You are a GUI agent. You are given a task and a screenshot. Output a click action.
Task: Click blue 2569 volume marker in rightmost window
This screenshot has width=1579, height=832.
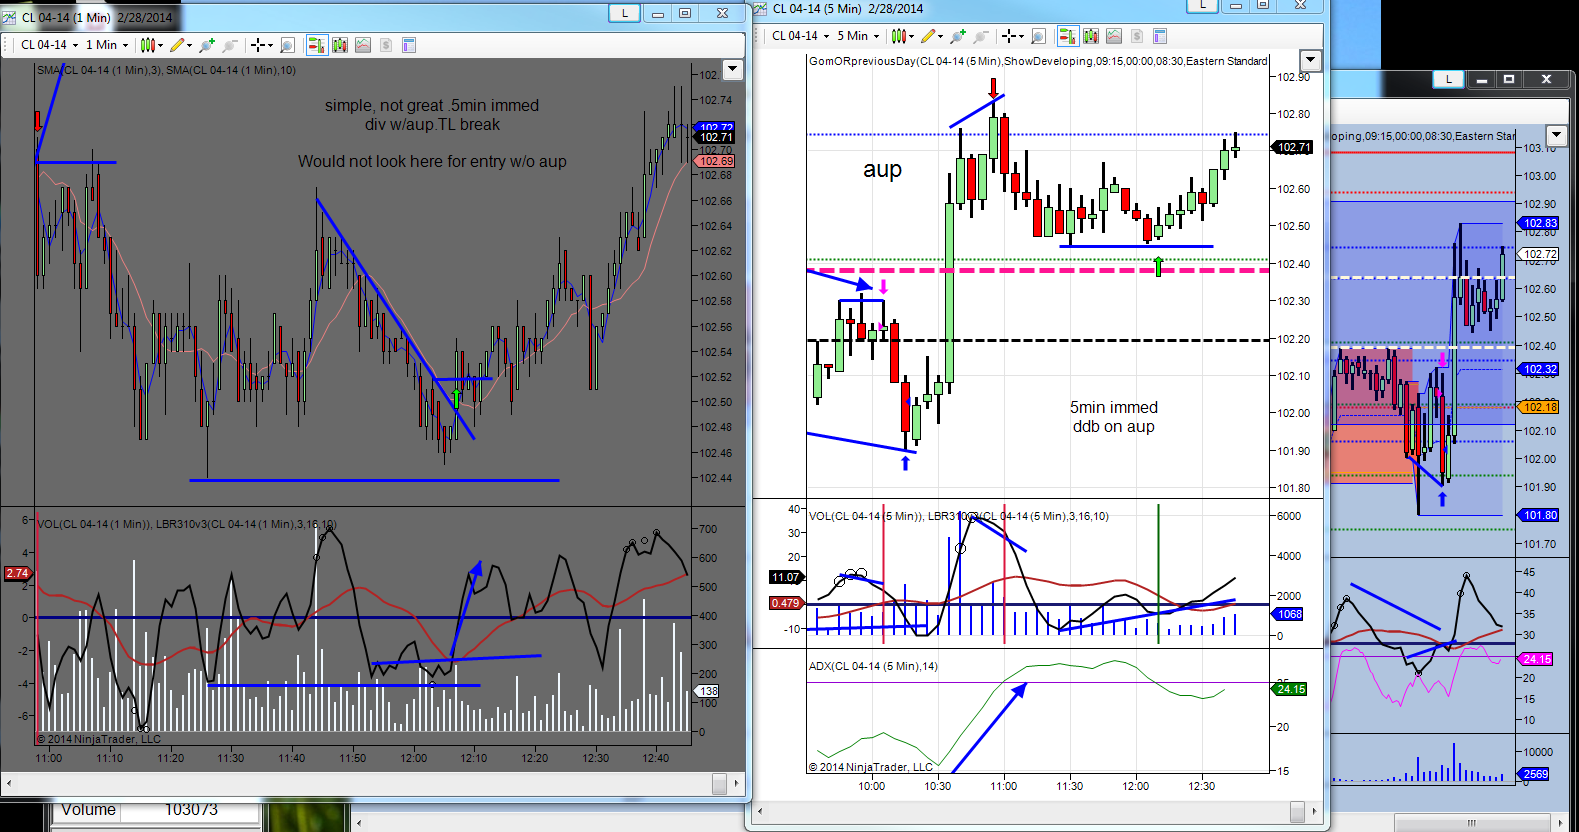1535,774
